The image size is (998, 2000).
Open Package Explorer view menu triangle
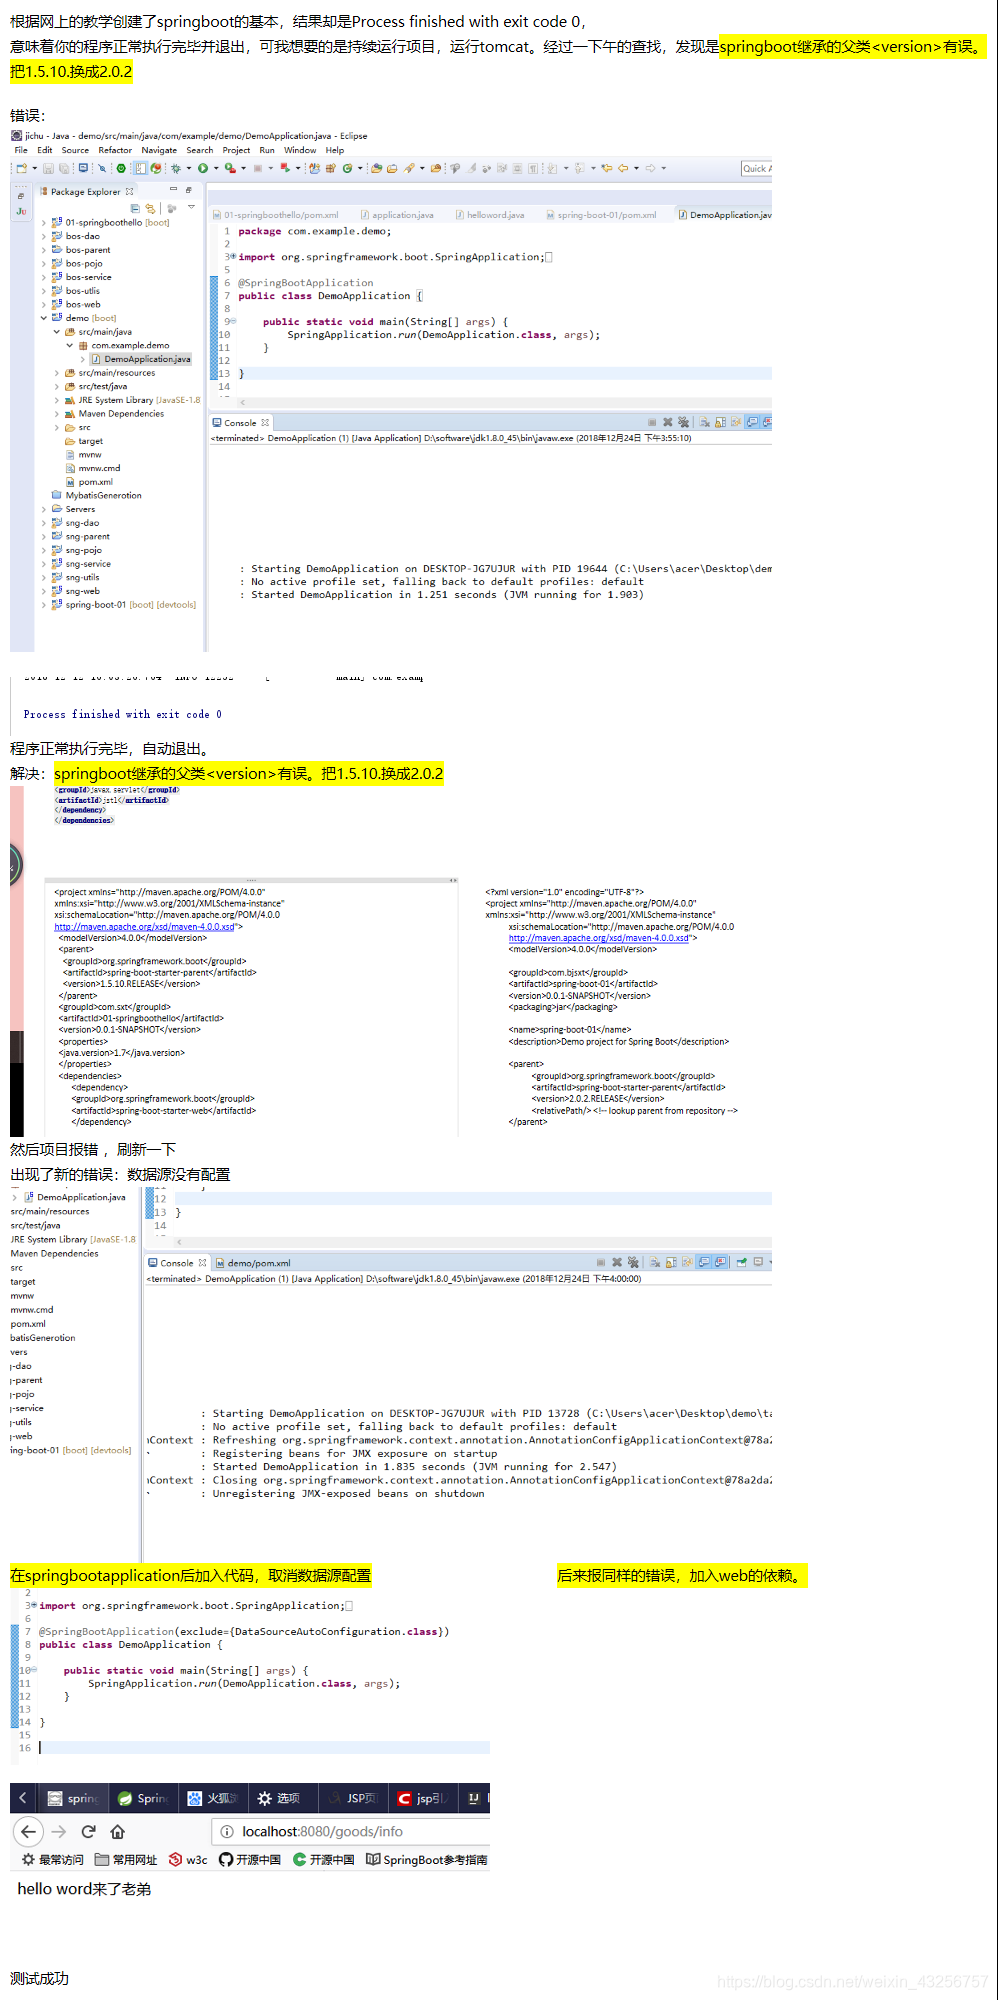coord(191,207)
